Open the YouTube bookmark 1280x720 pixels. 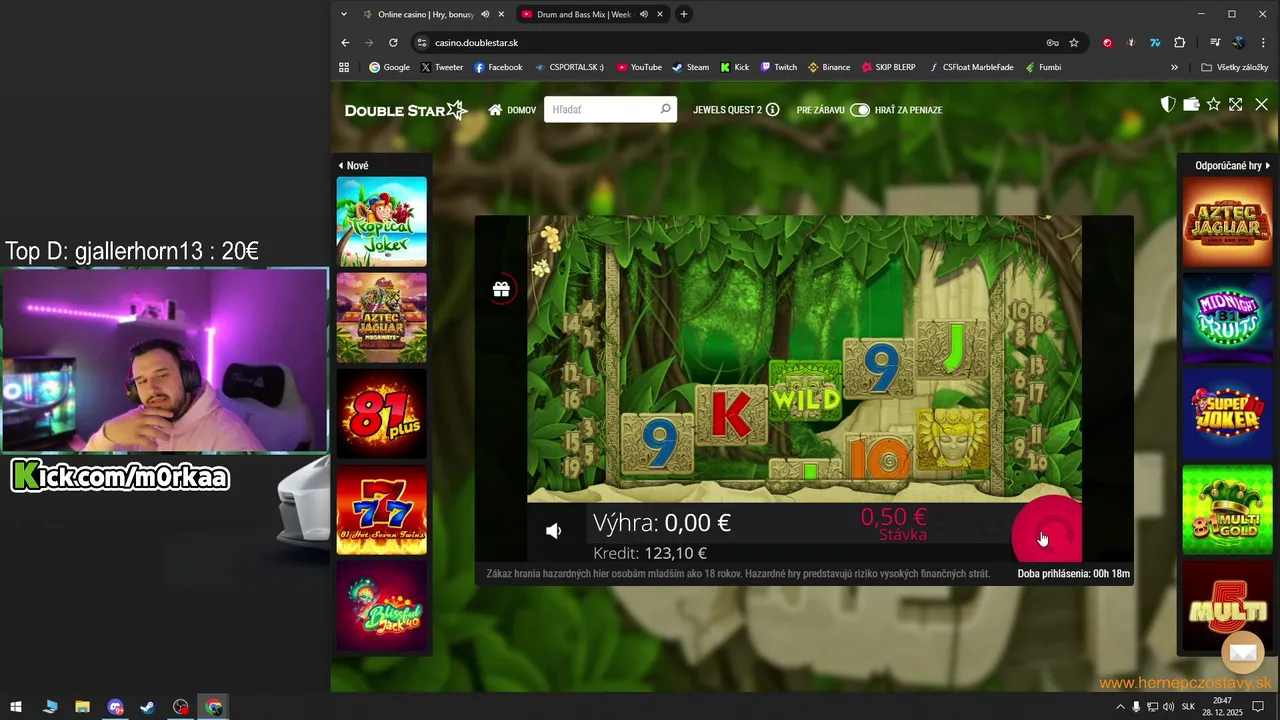pos(639,67)
